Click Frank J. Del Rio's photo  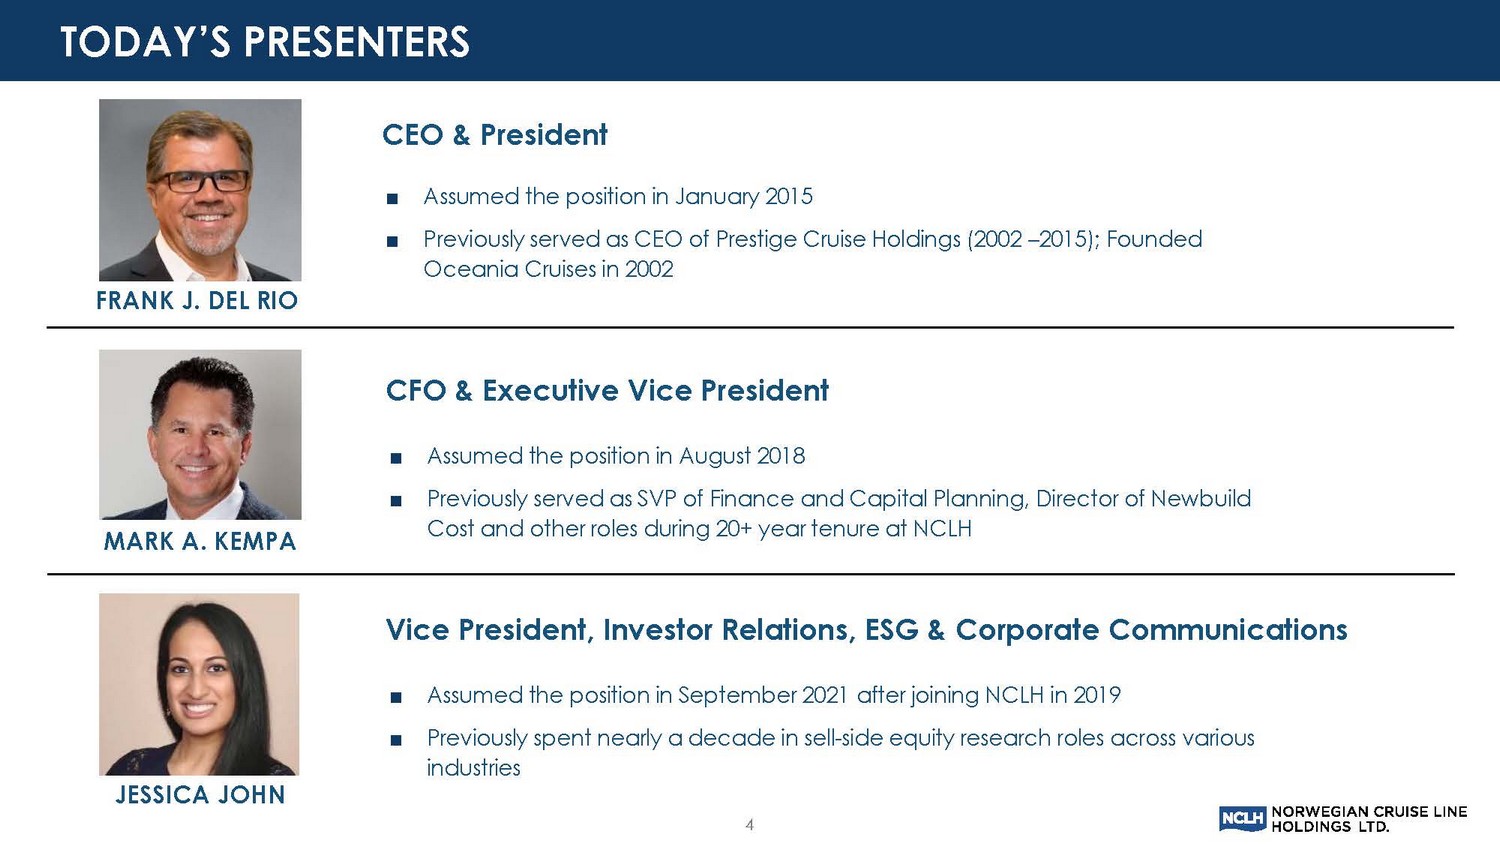[200, 190]
